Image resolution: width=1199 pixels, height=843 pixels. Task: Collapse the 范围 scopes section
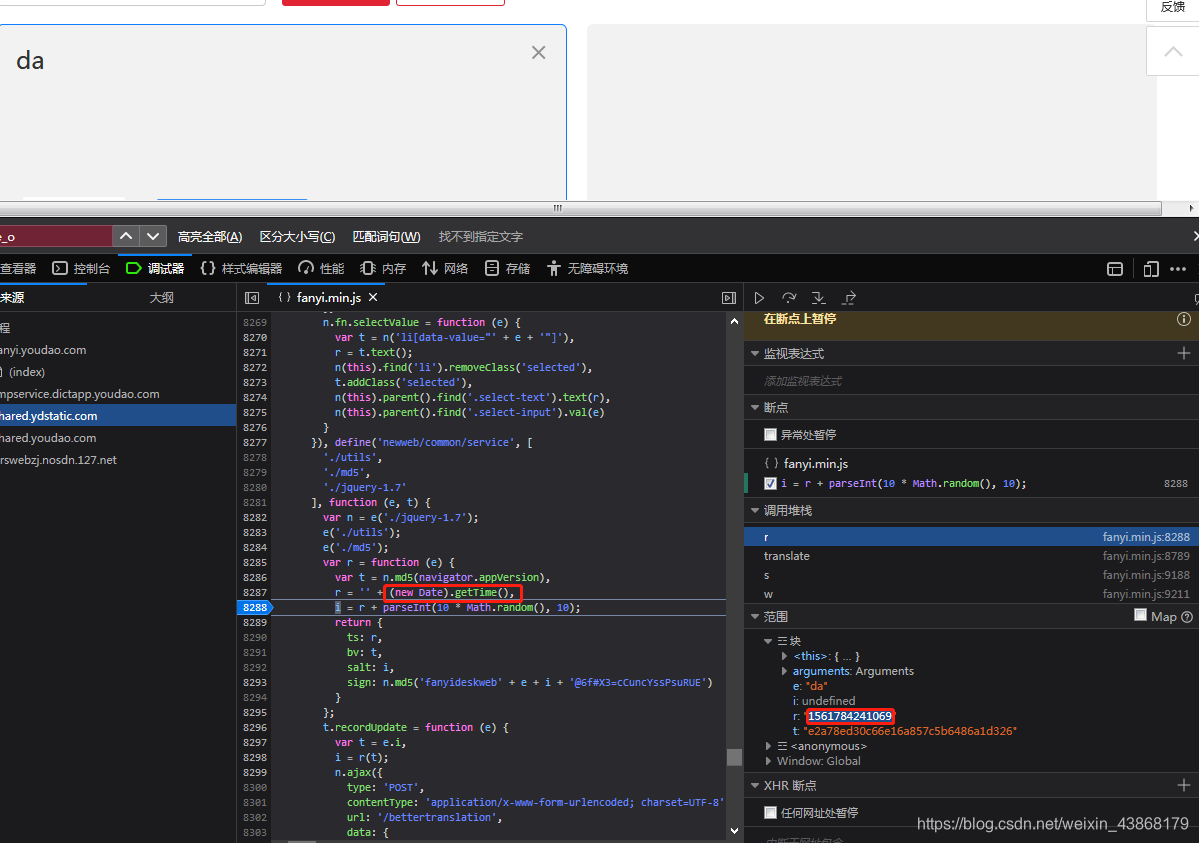point(755,617)
